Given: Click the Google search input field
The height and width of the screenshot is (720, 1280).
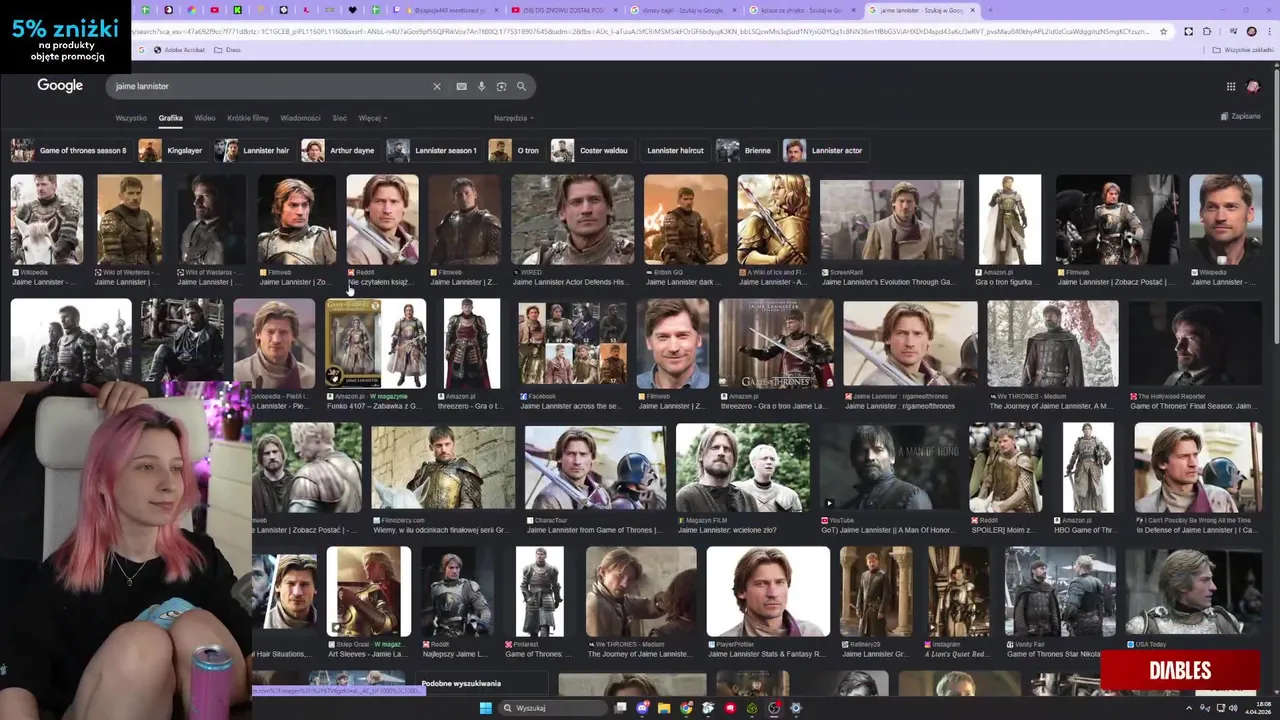Looking at the screenshot, I should coord(270,86).
